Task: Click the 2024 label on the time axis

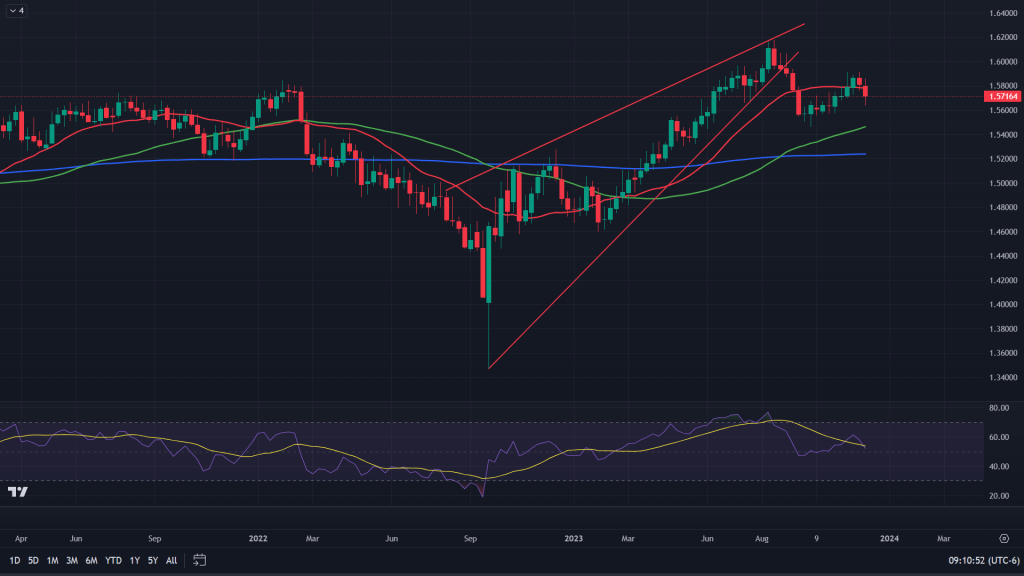Action: click(889, 537)
